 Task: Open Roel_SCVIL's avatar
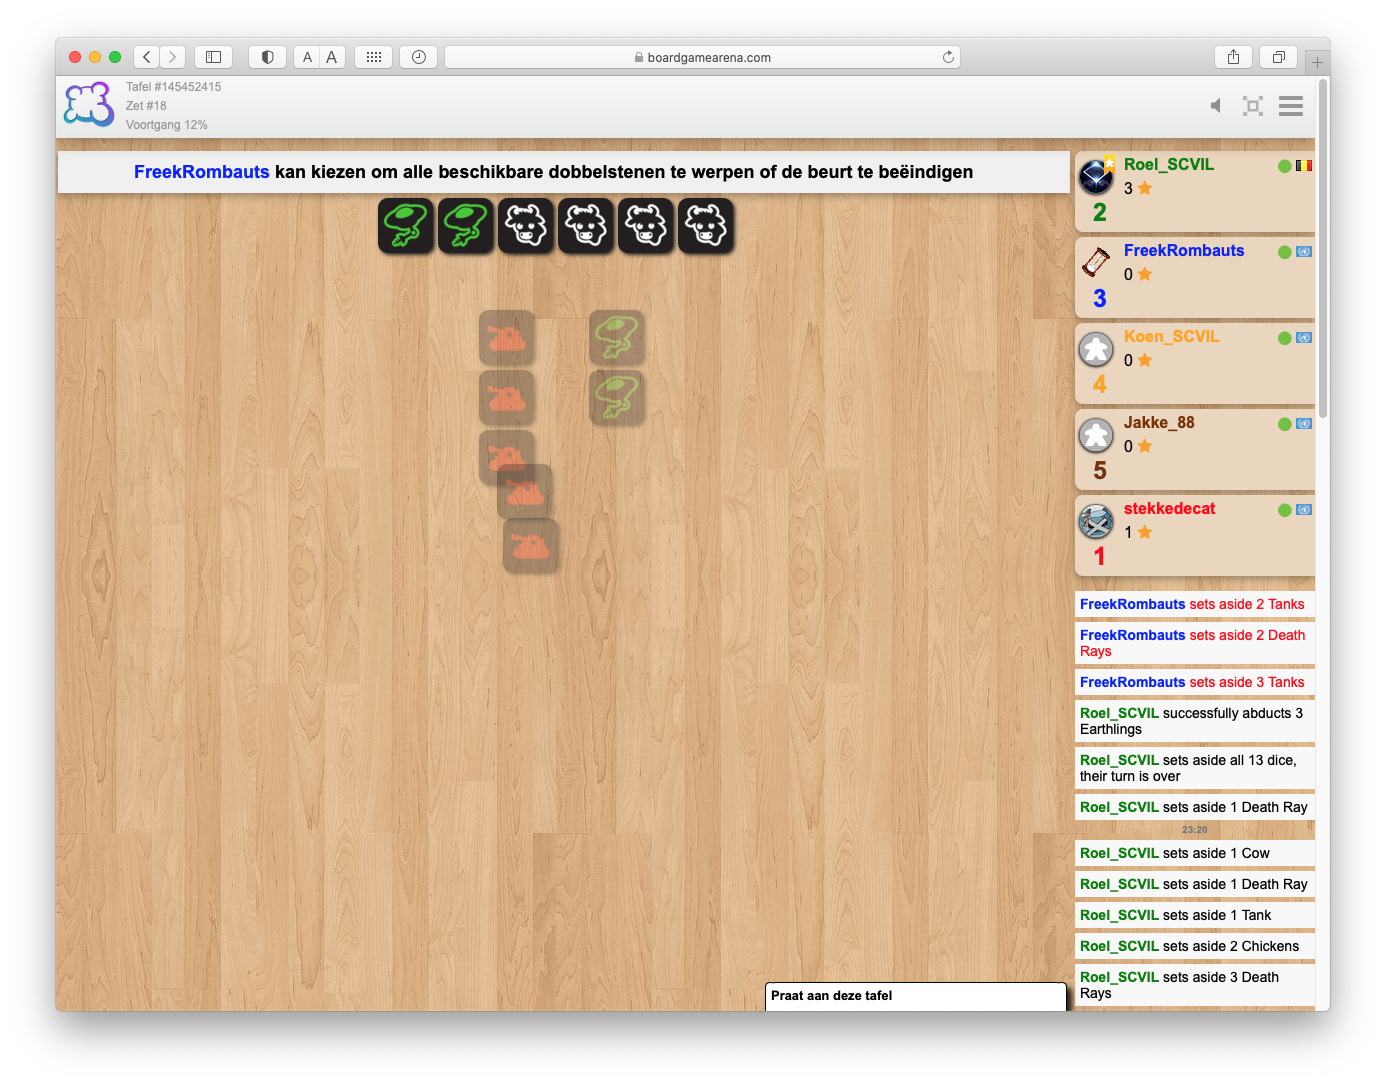(x=1096, y=177)
